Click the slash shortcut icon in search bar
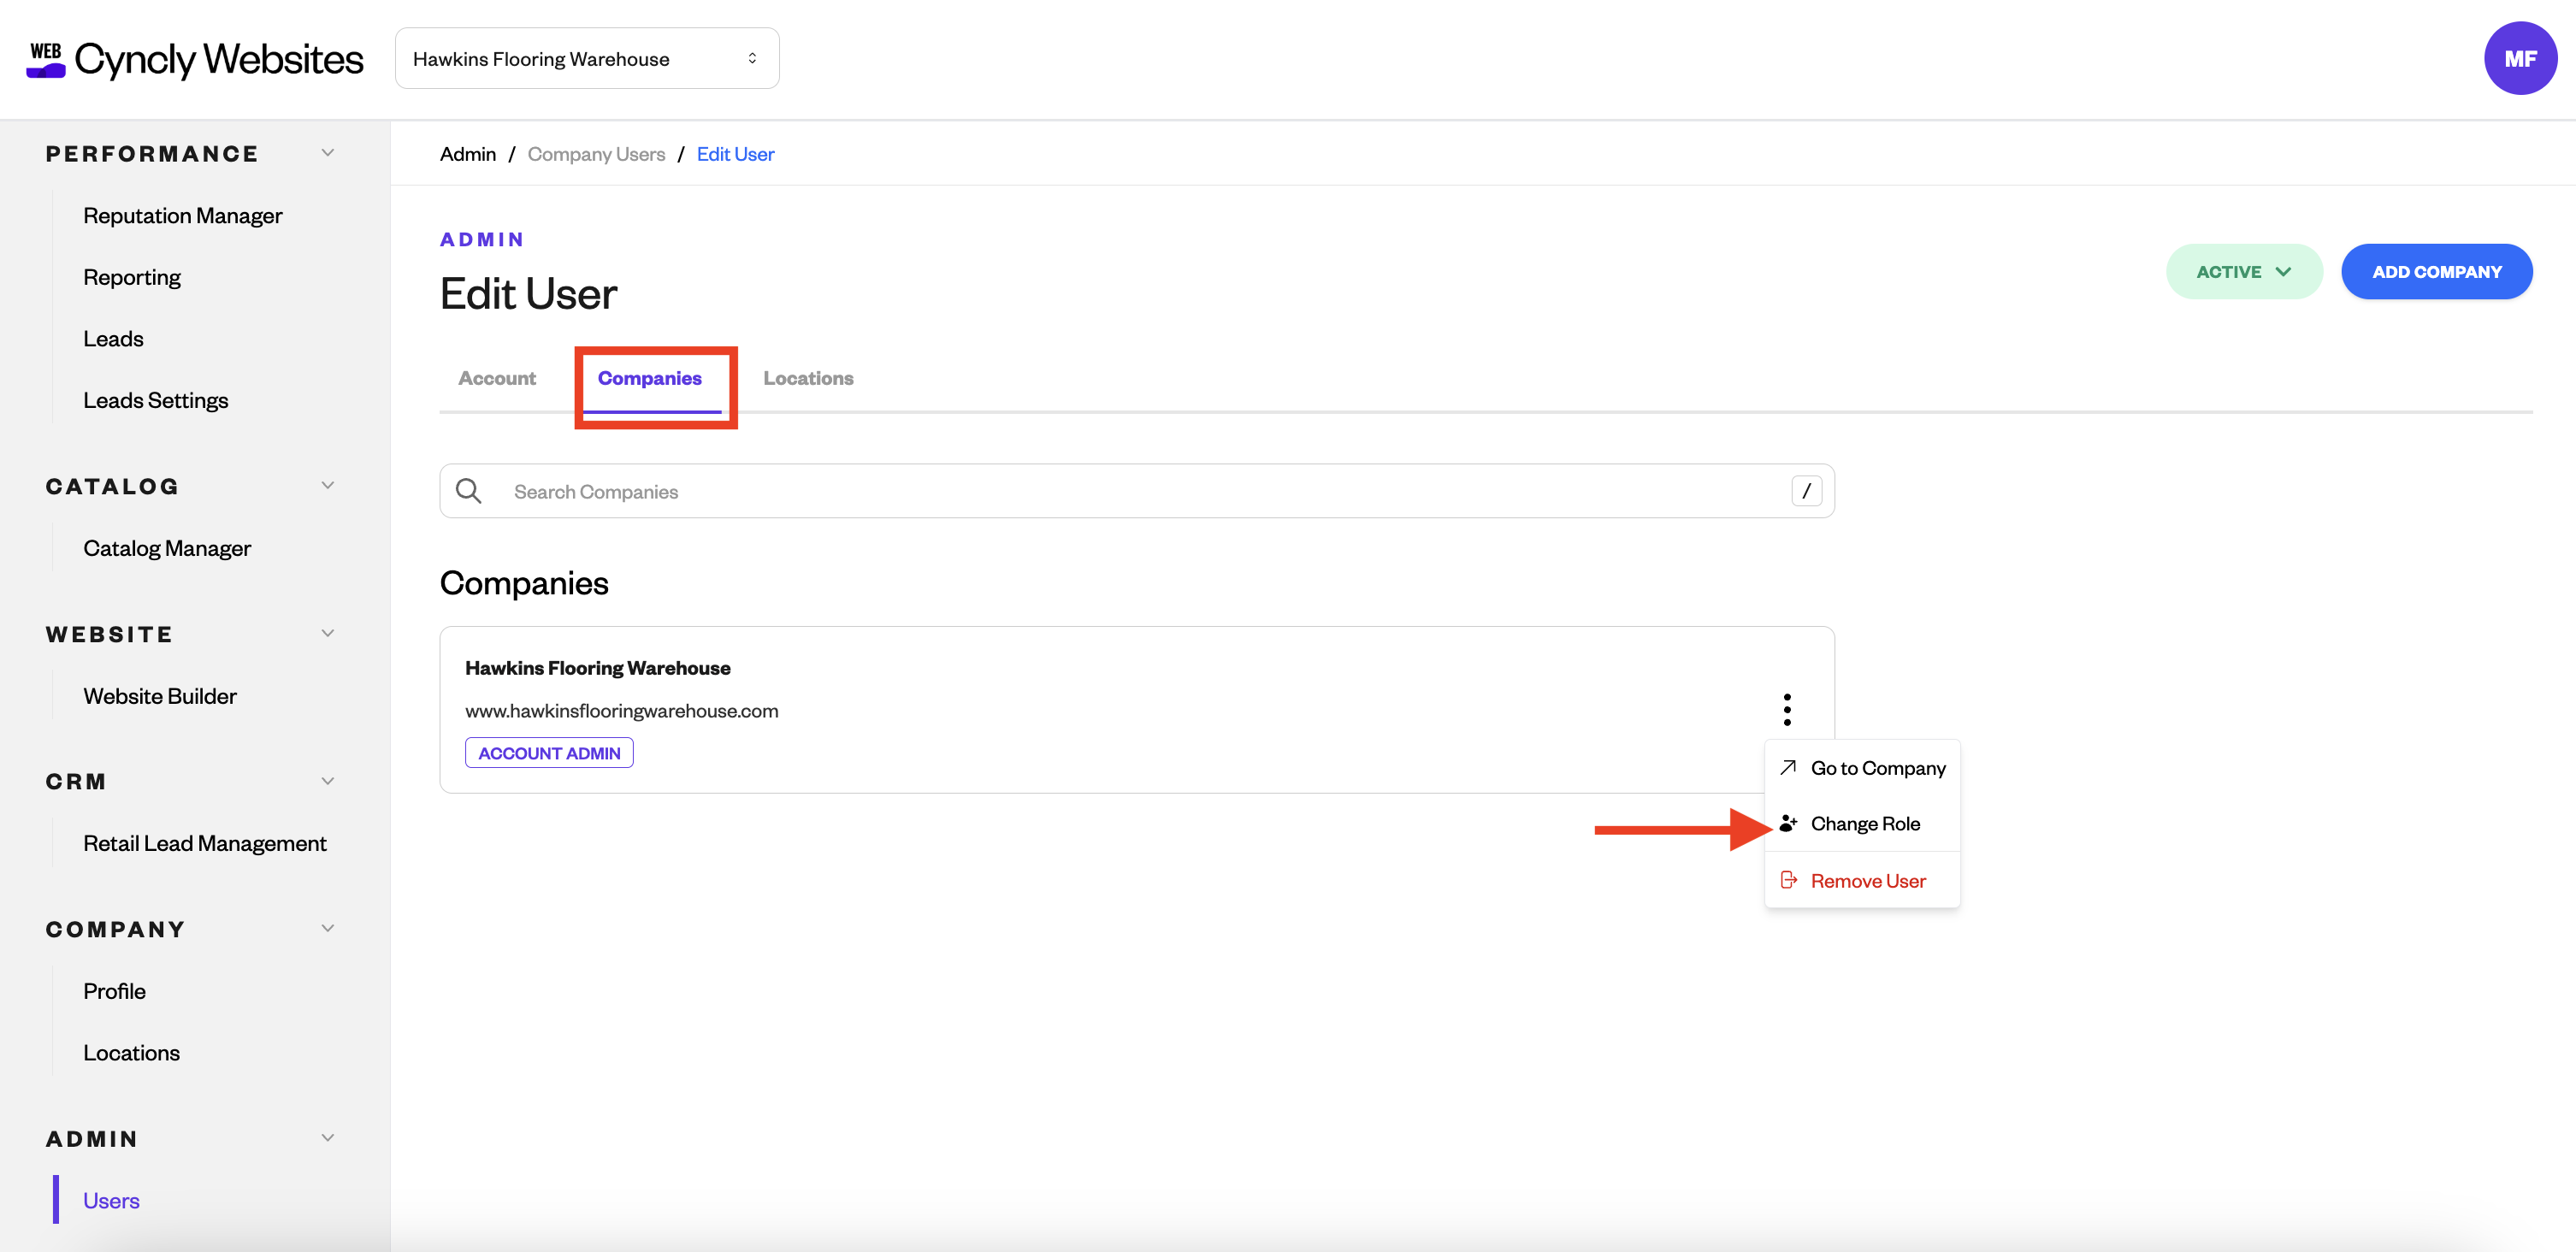Viewport: 2576px width, 1252px height. [x=1806, y=491]
